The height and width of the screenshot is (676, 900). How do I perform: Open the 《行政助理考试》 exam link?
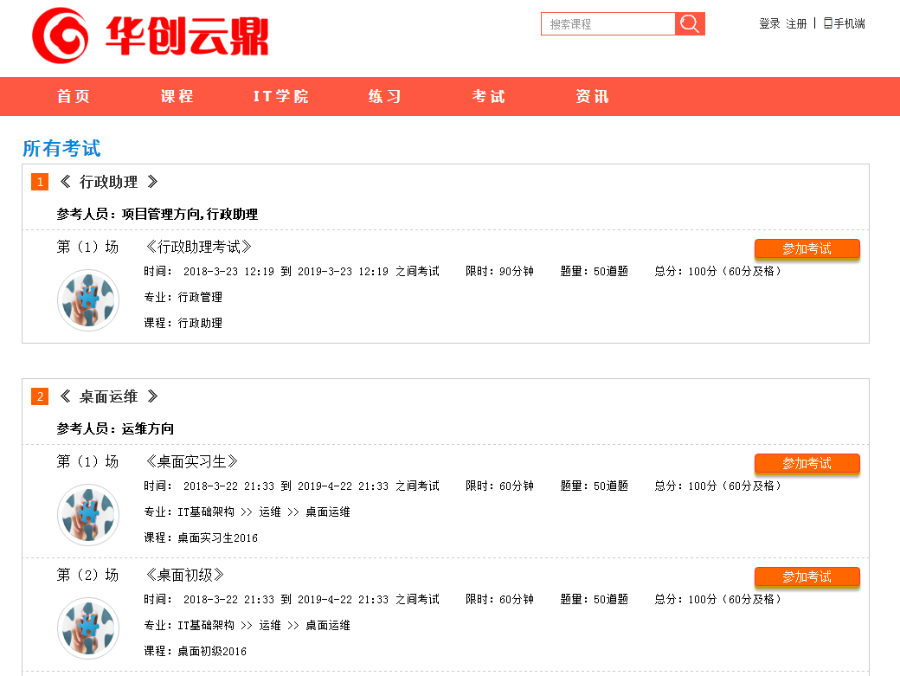[x=197, y=246]
